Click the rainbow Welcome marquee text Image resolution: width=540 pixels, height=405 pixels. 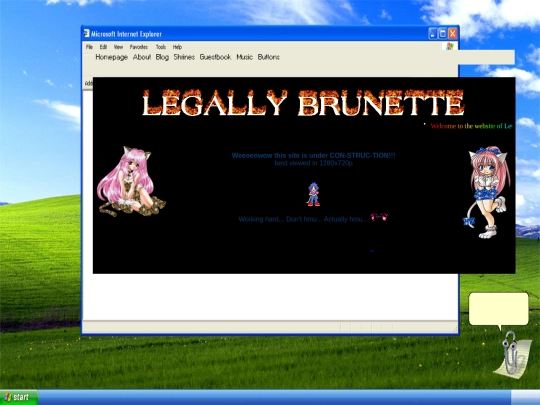click(x=471, y=126)
